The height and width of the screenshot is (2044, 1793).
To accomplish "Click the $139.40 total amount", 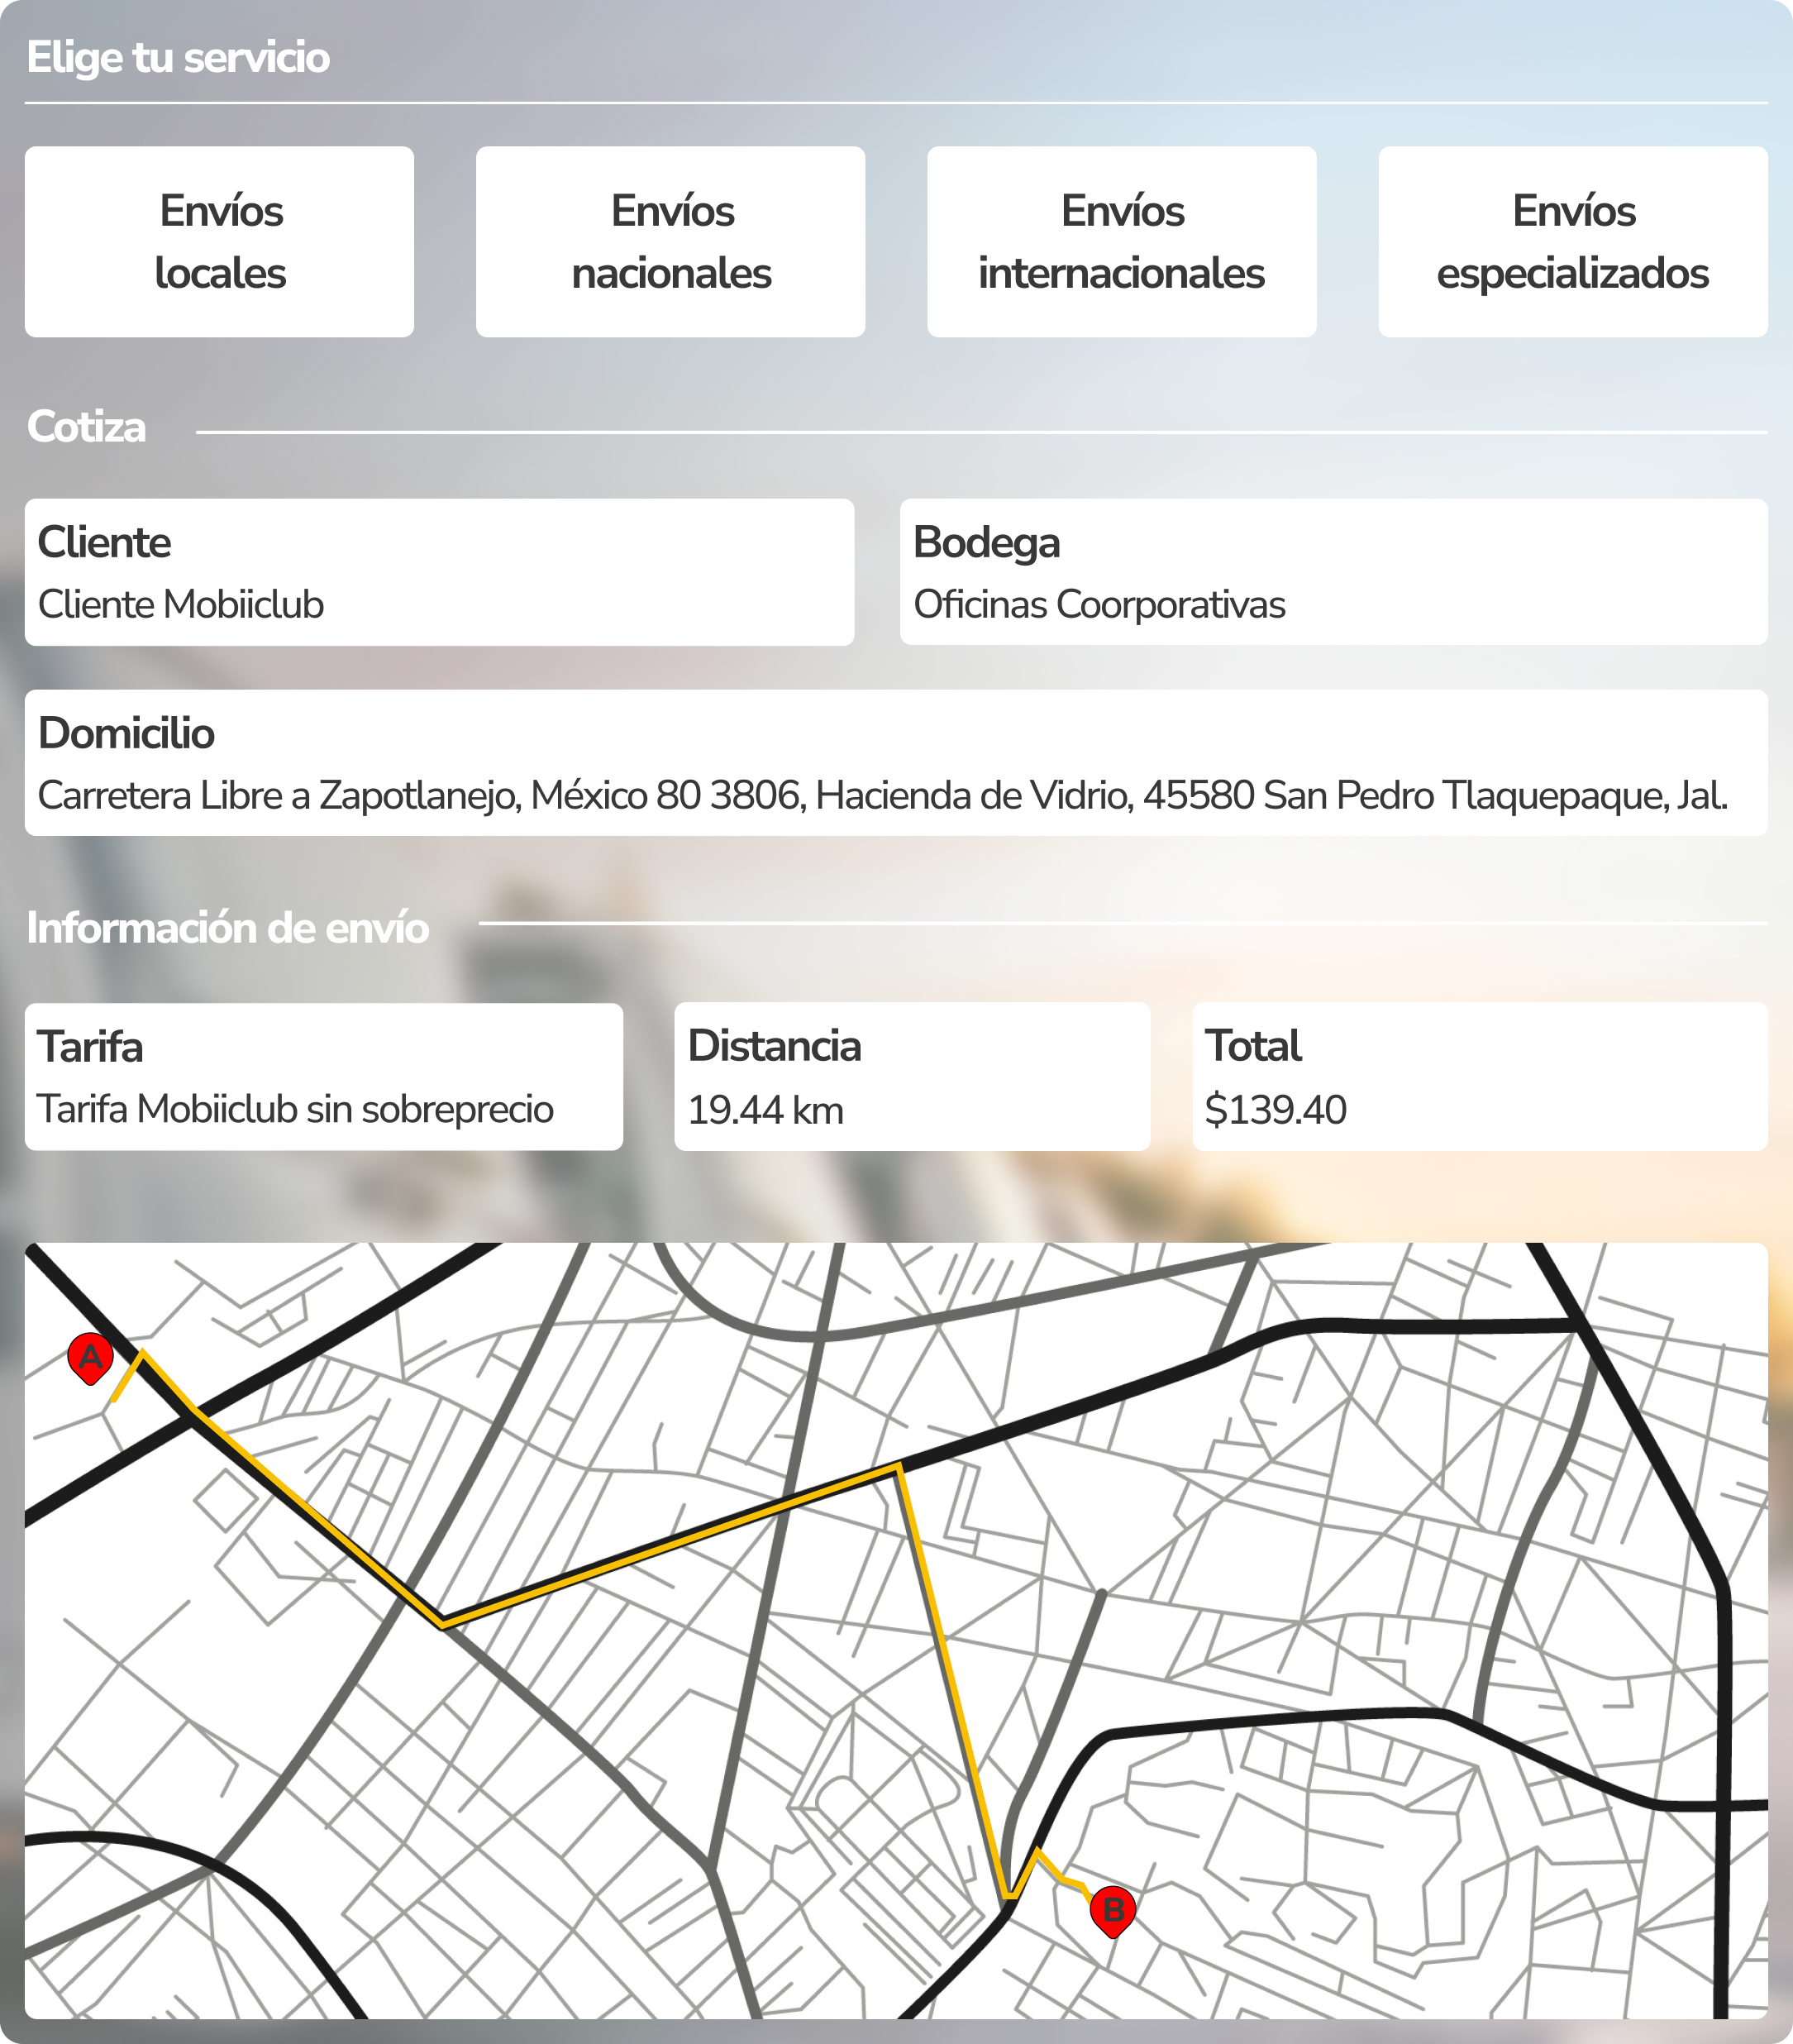I will tap(1275, 1110).
